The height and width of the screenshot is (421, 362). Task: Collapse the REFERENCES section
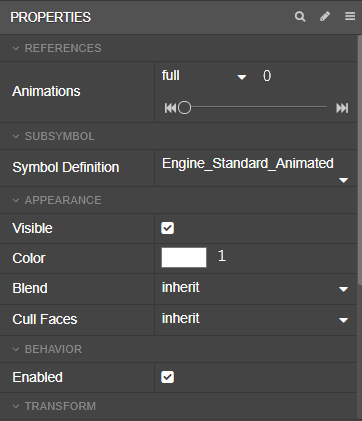click(x=16, y=48)
